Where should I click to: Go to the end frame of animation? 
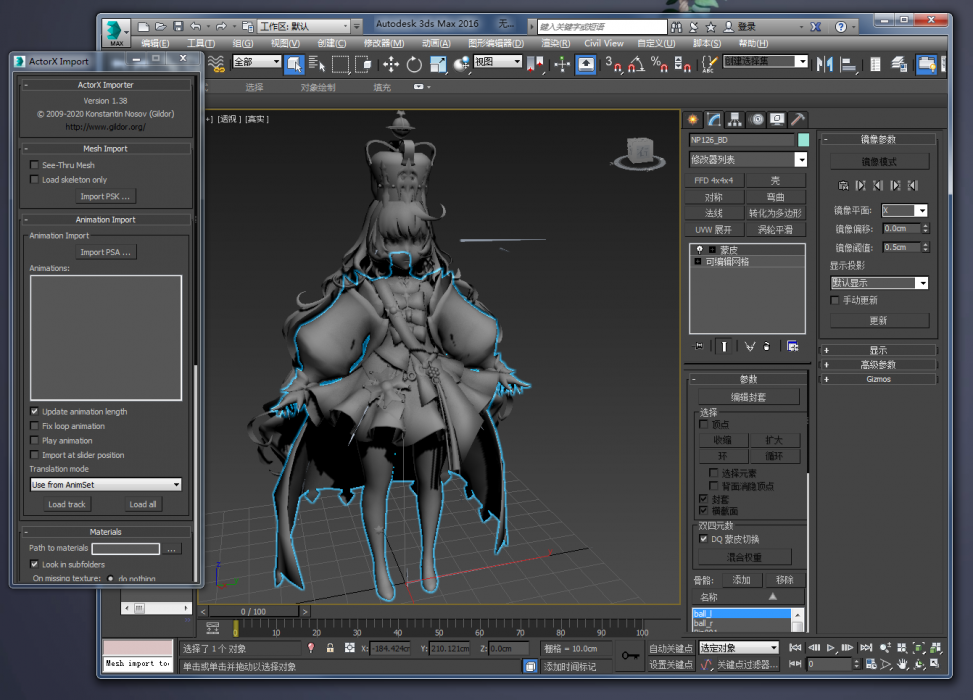tap(867, 648)
